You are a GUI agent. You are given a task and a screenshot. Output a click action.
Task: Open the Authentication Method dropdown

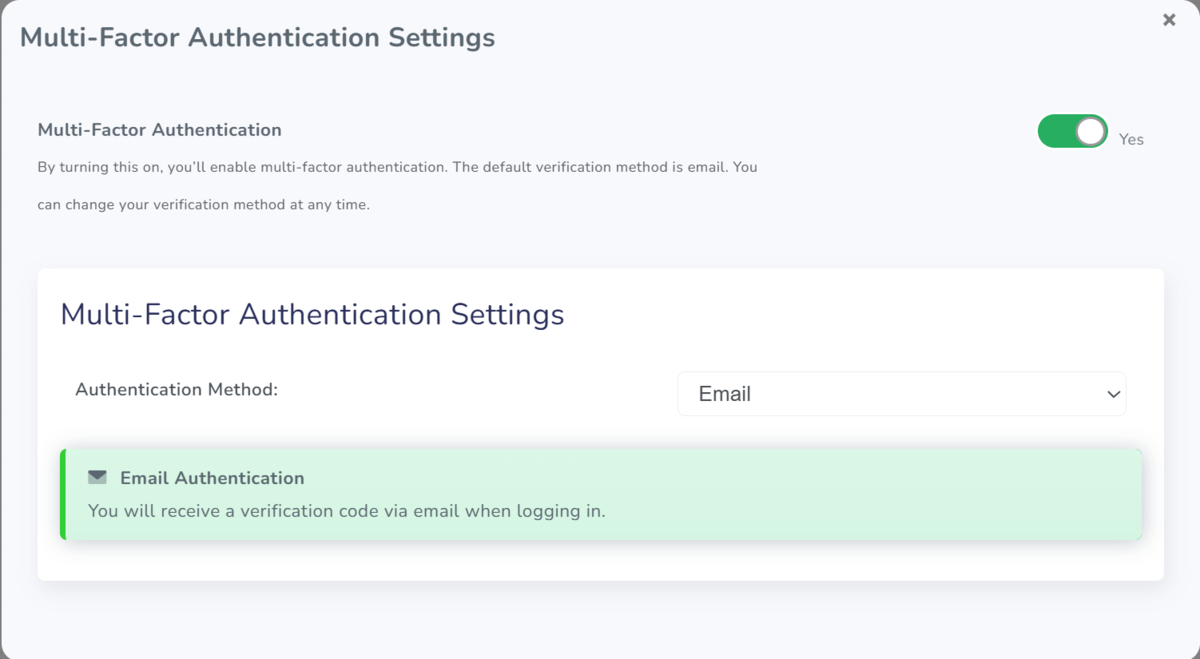click(901, 393)
